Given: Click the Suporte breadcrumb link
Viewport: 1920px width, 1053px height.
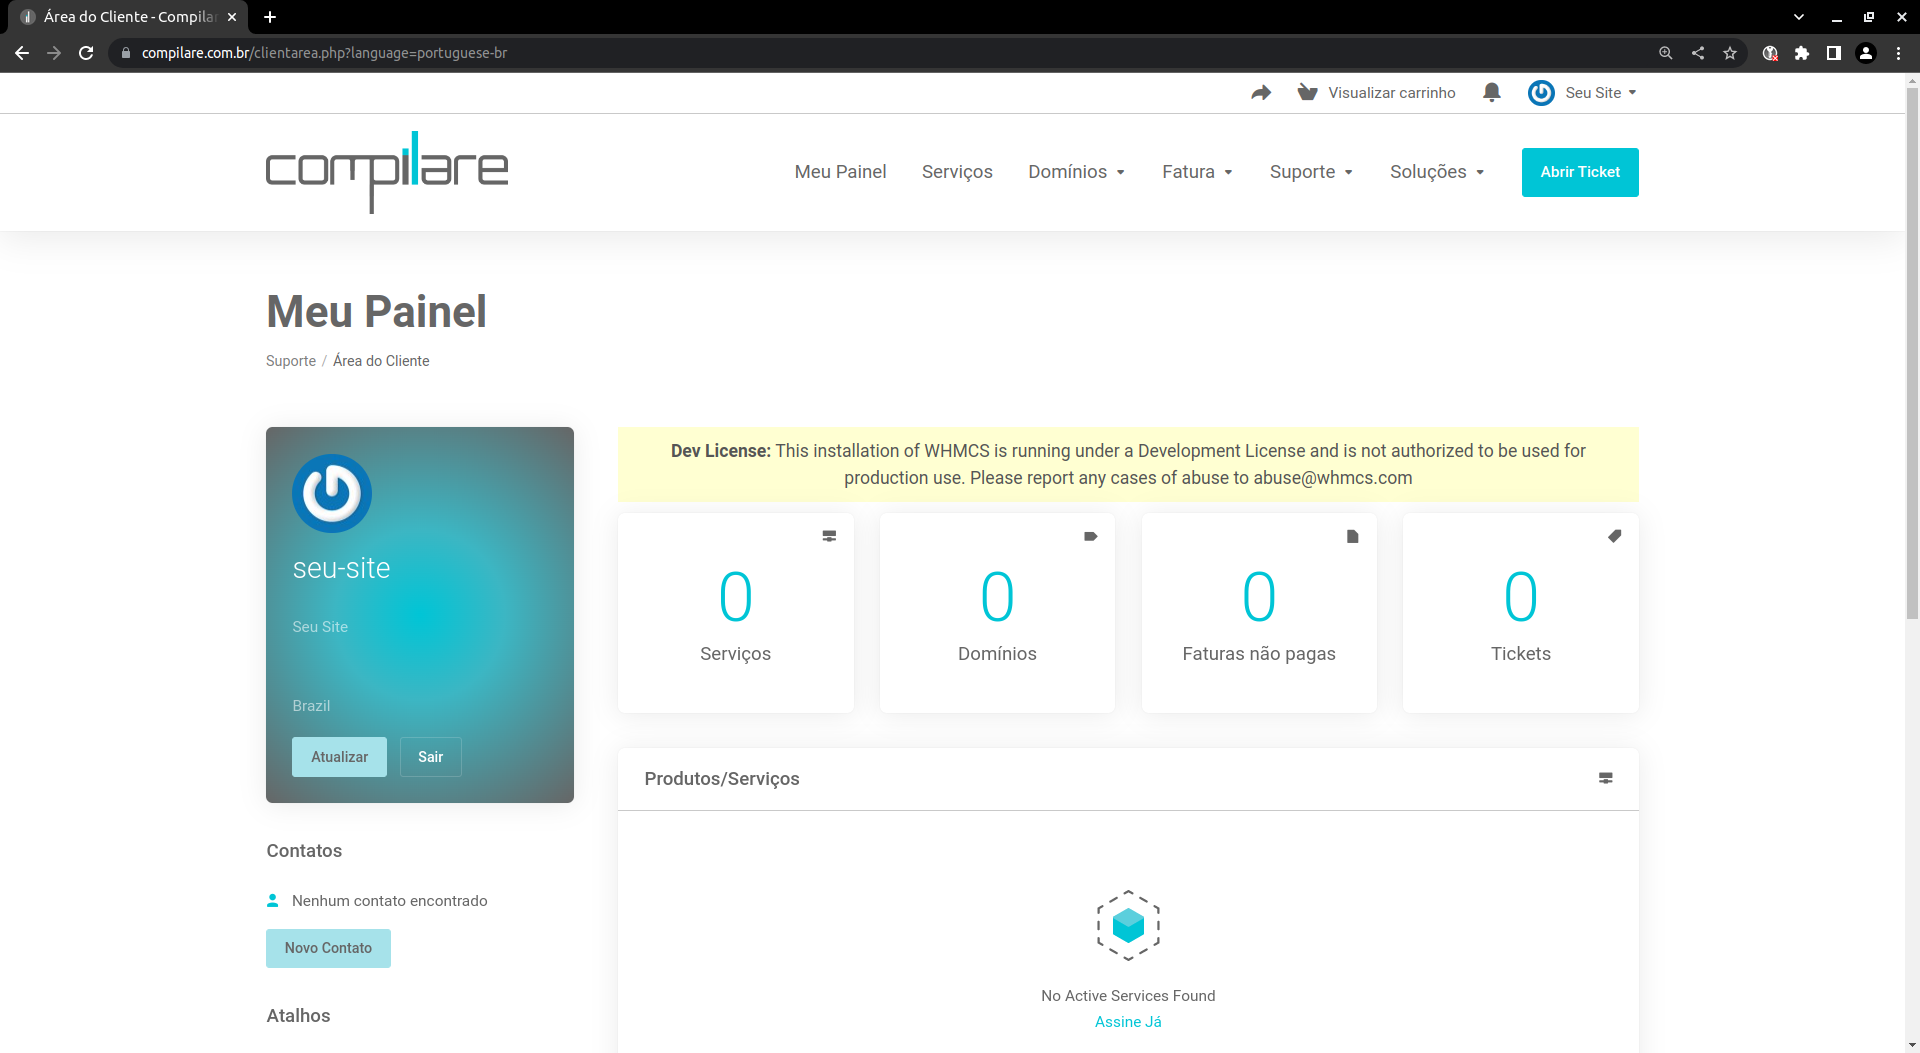Looking at the screenshot, I should (x=291, y=361).
